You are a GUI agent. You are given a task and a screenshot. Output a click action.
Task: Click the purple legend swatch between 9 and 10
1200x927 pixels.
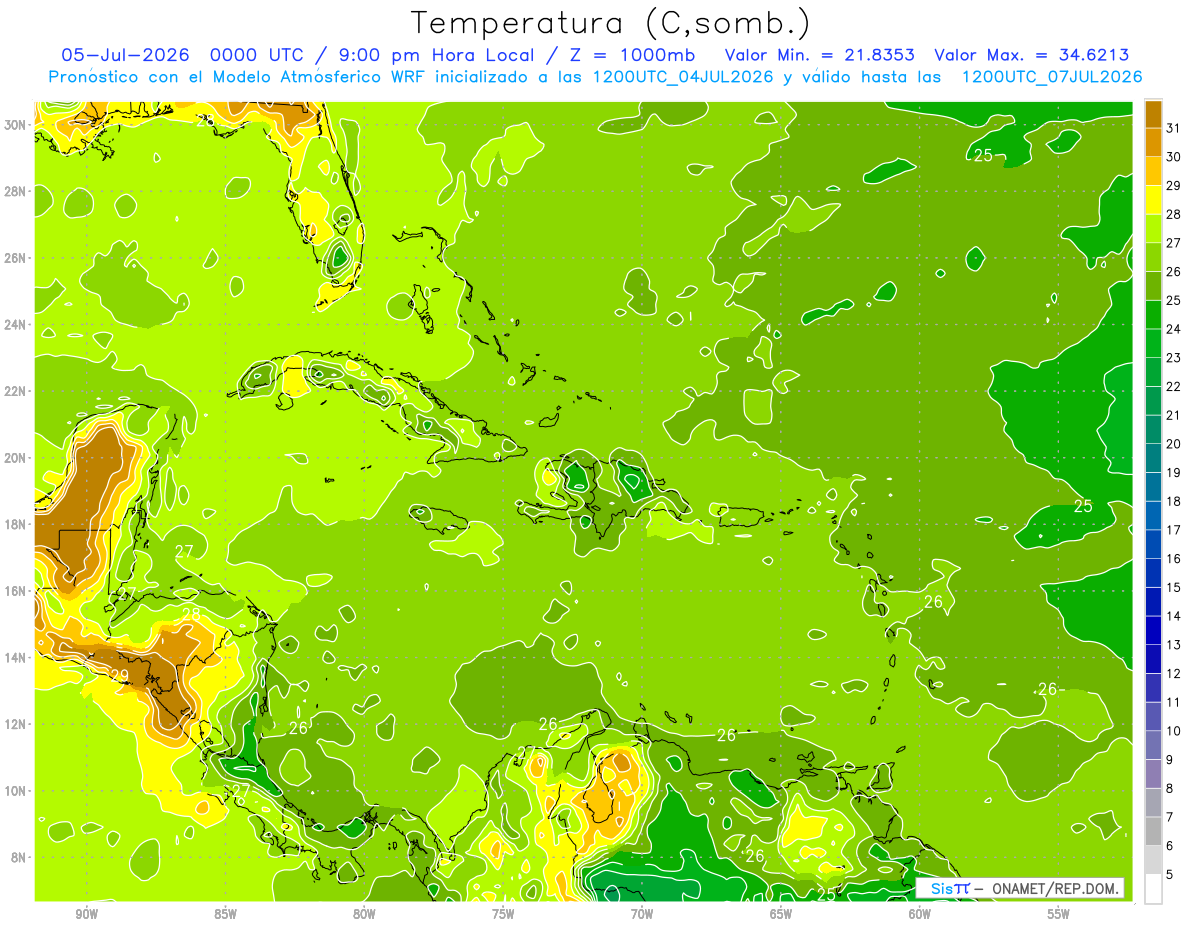pyautogui.click(x=1153, y=745)
